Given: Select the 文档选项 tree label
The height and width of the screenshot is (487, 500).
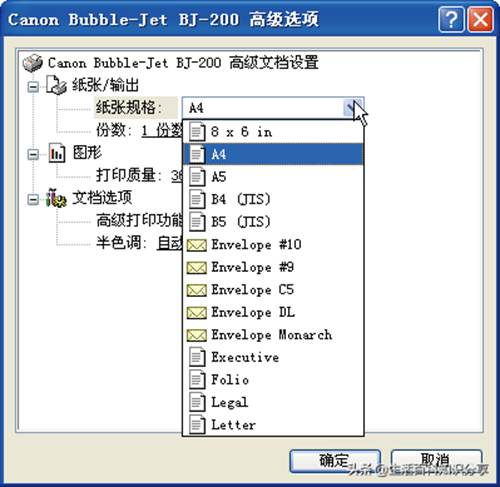Looking at the screenshot, I should [102, 198].
